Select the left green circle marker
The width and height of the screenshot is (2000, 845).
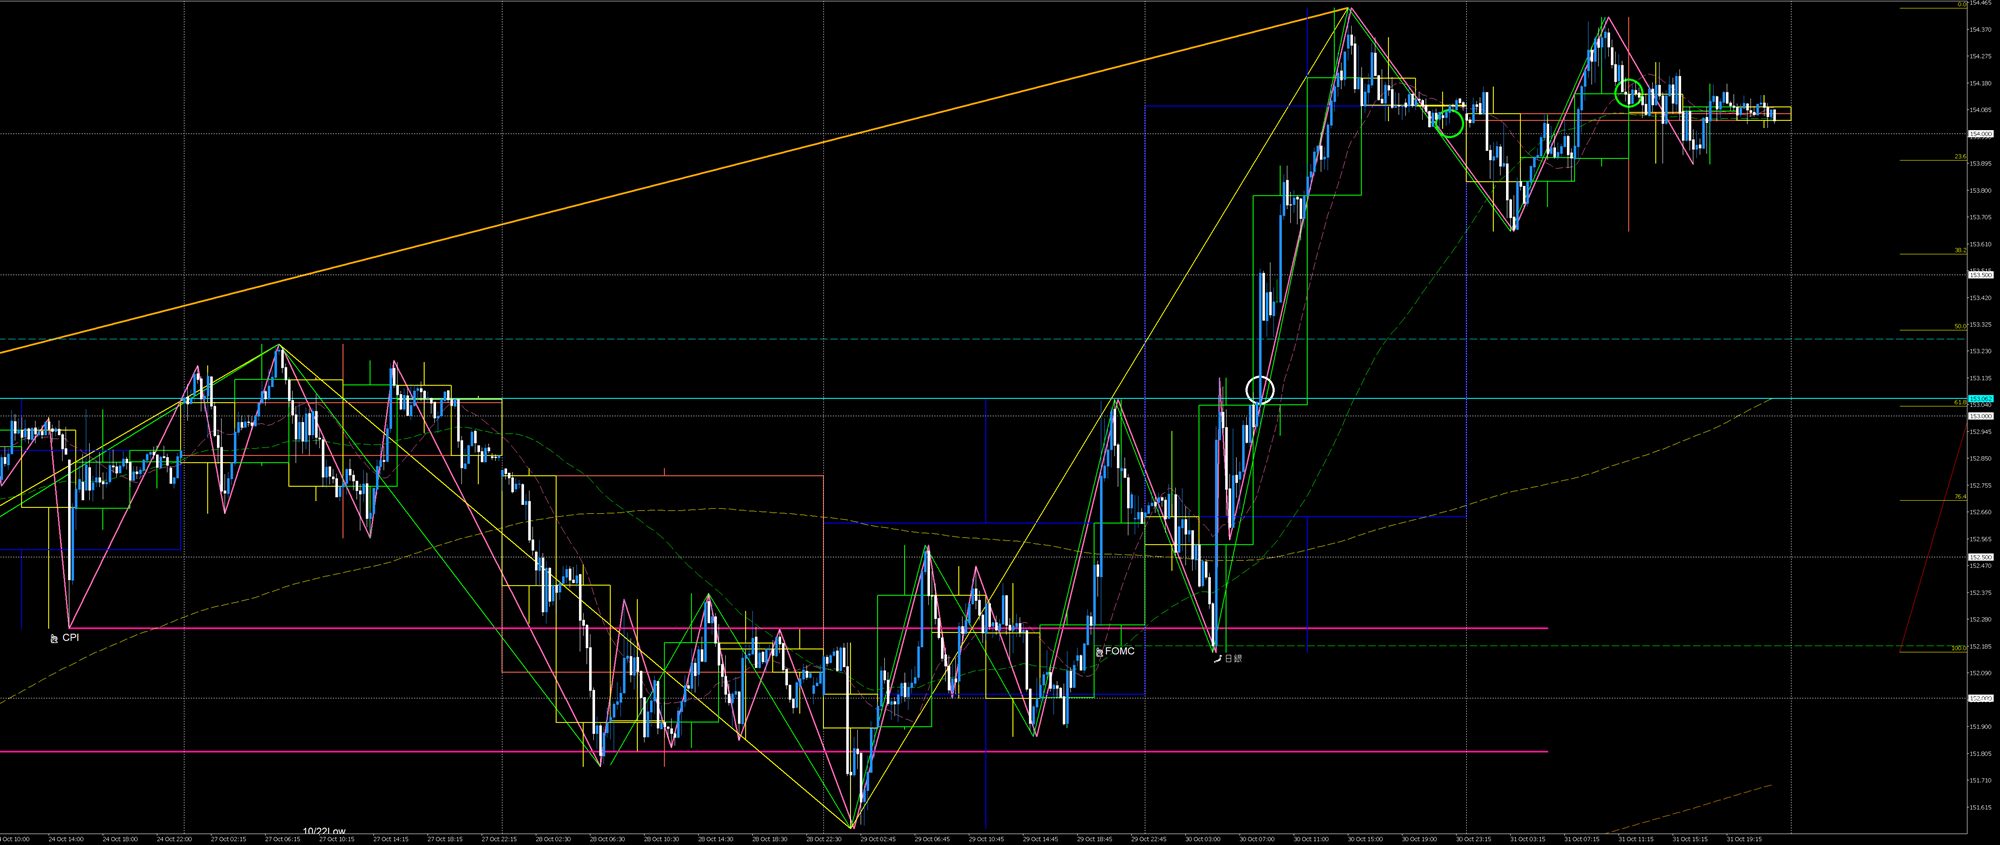tap(1450, 124)
